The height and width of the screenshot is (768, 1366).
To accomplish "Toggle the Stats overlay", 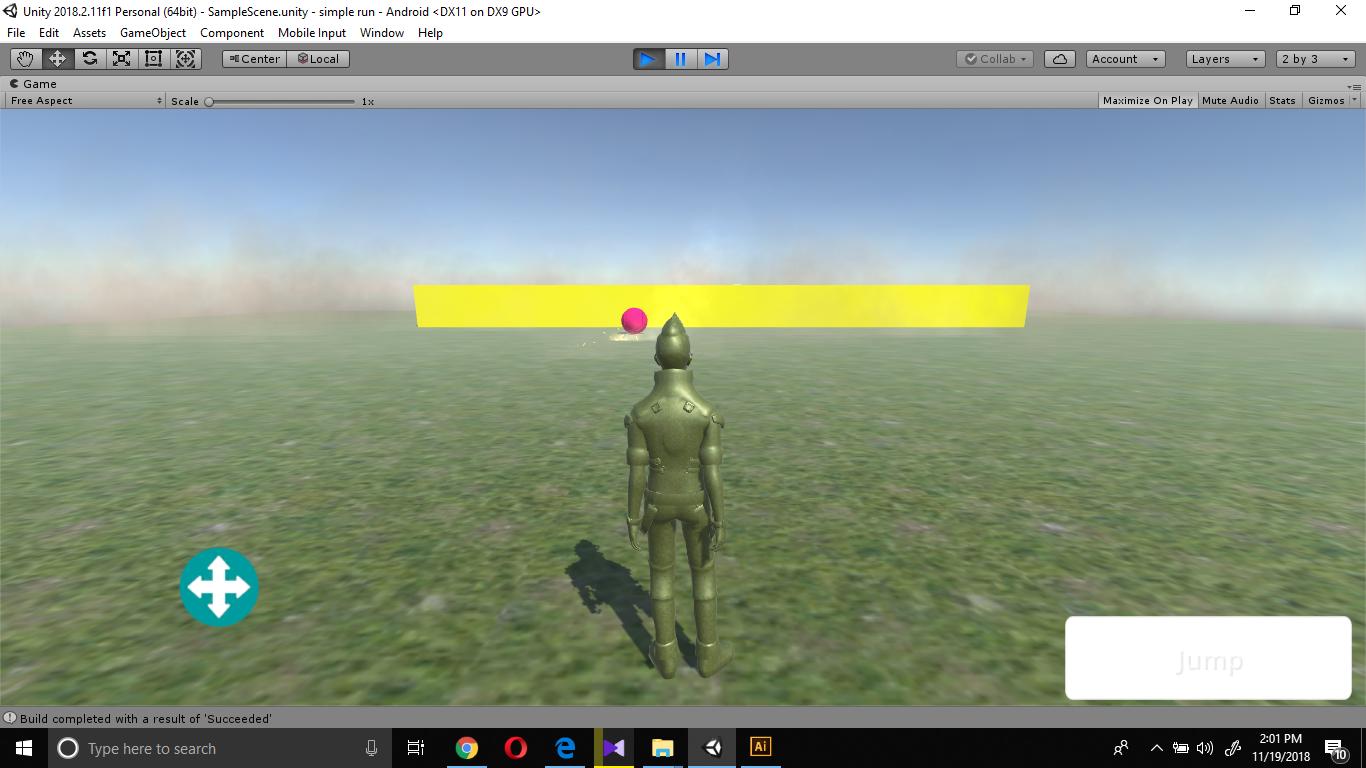I will pos(1282,101).
